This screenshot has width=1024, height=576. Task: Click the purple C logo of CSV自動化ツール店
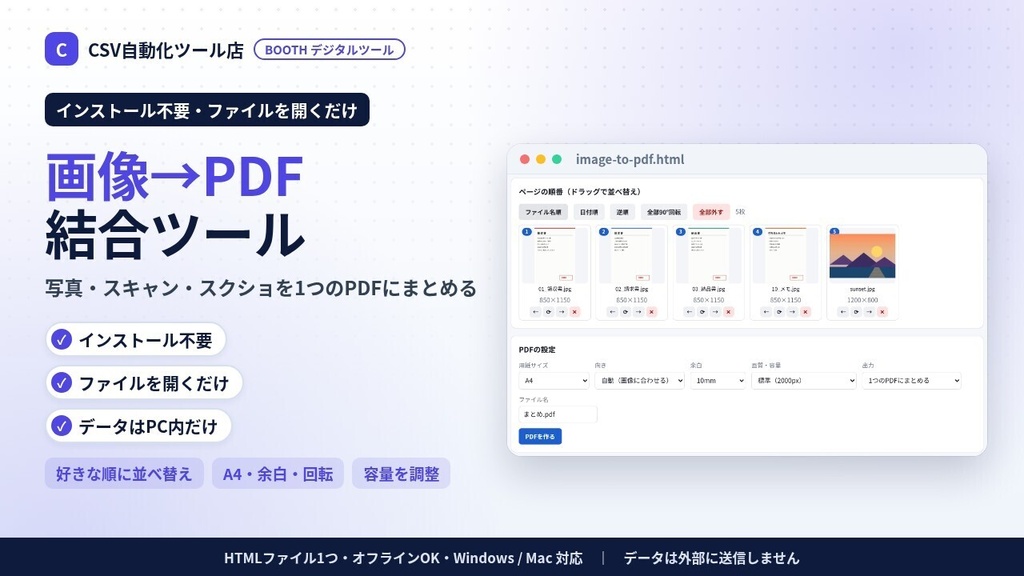pos(61,49)
